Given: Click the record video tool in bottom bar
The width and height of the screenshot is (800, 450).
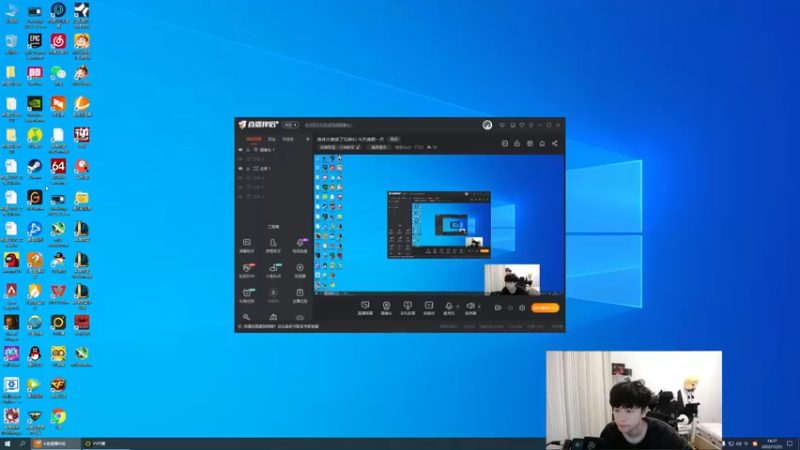Looking at the screenshot, I should click(x=429, y=308).
